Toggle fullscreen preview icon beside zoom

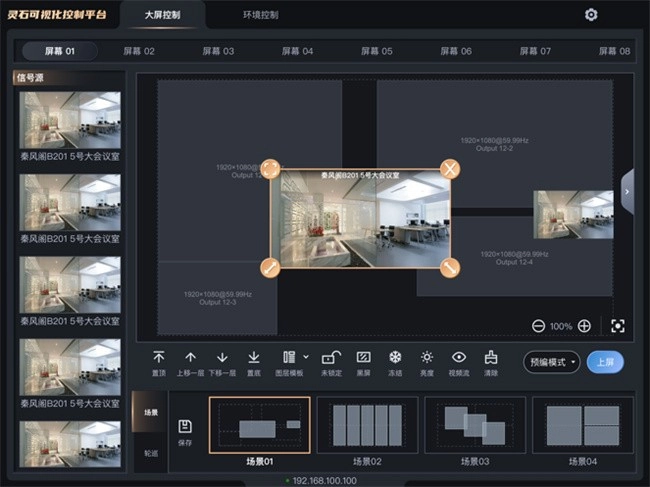pos(618,326)
